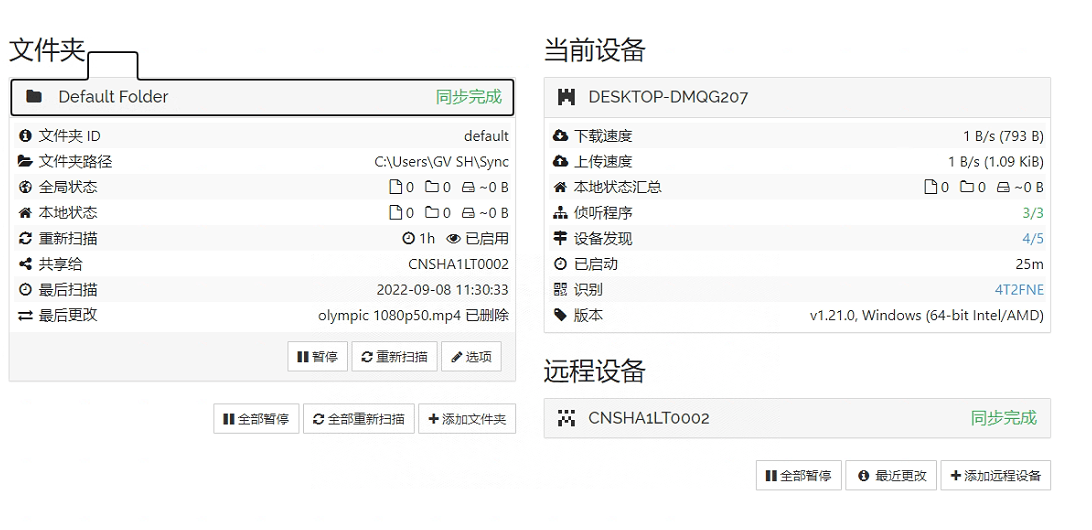This screenshot has width=1092, height=530.
Task: Click the tag icon beside 版本
Action: 560,315
